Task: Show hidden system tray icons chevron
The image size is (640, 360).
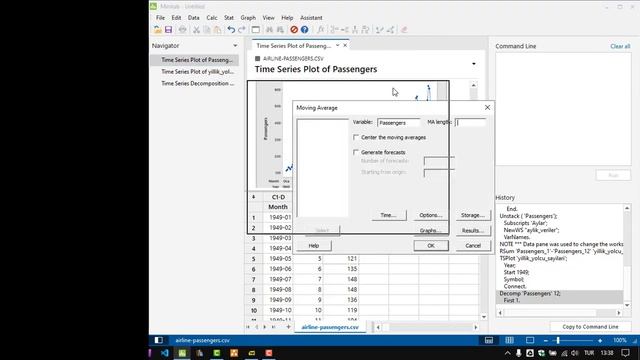Action: point(507,353)
